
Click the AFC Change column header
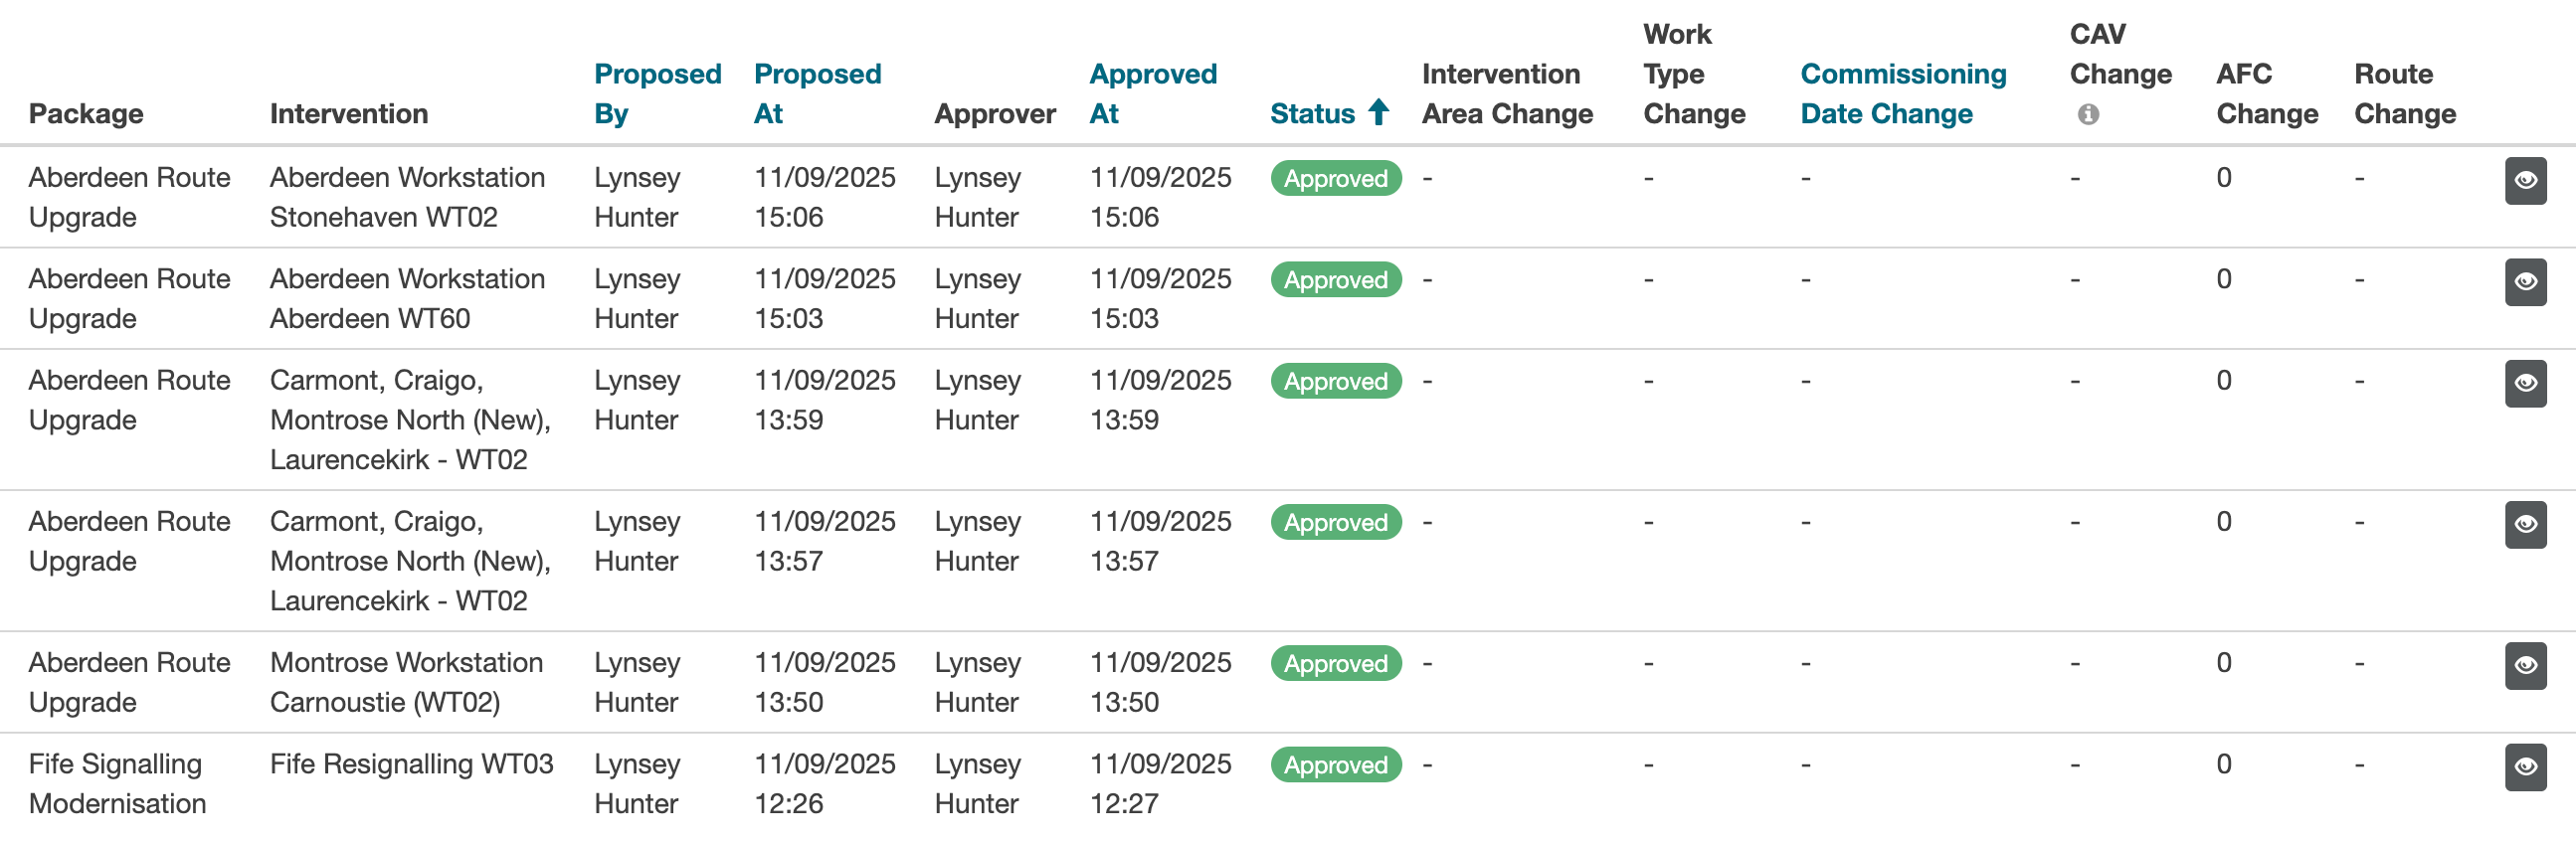(2266, 93)
